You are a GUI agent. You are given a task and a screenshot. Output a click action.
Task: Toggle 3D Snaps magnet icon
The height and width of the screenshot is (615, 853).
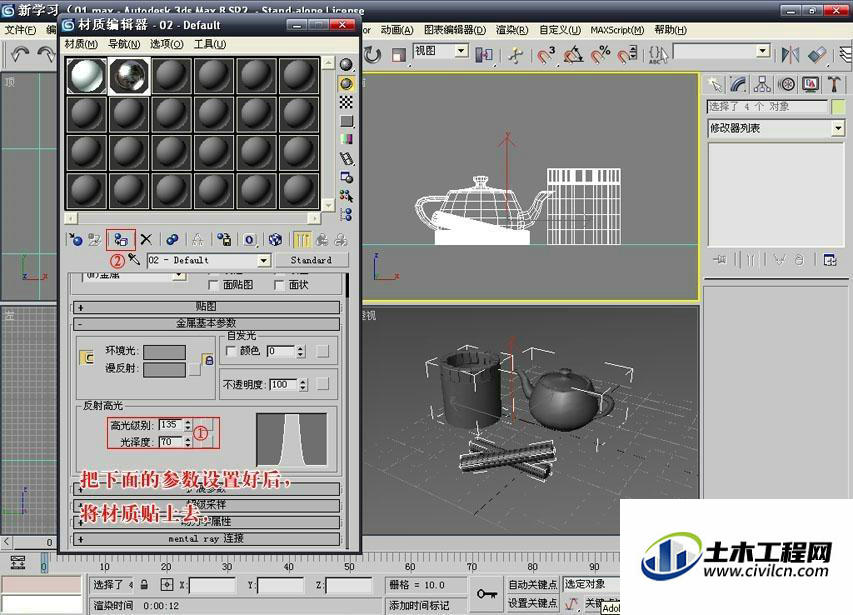click(x=545, y=54)
